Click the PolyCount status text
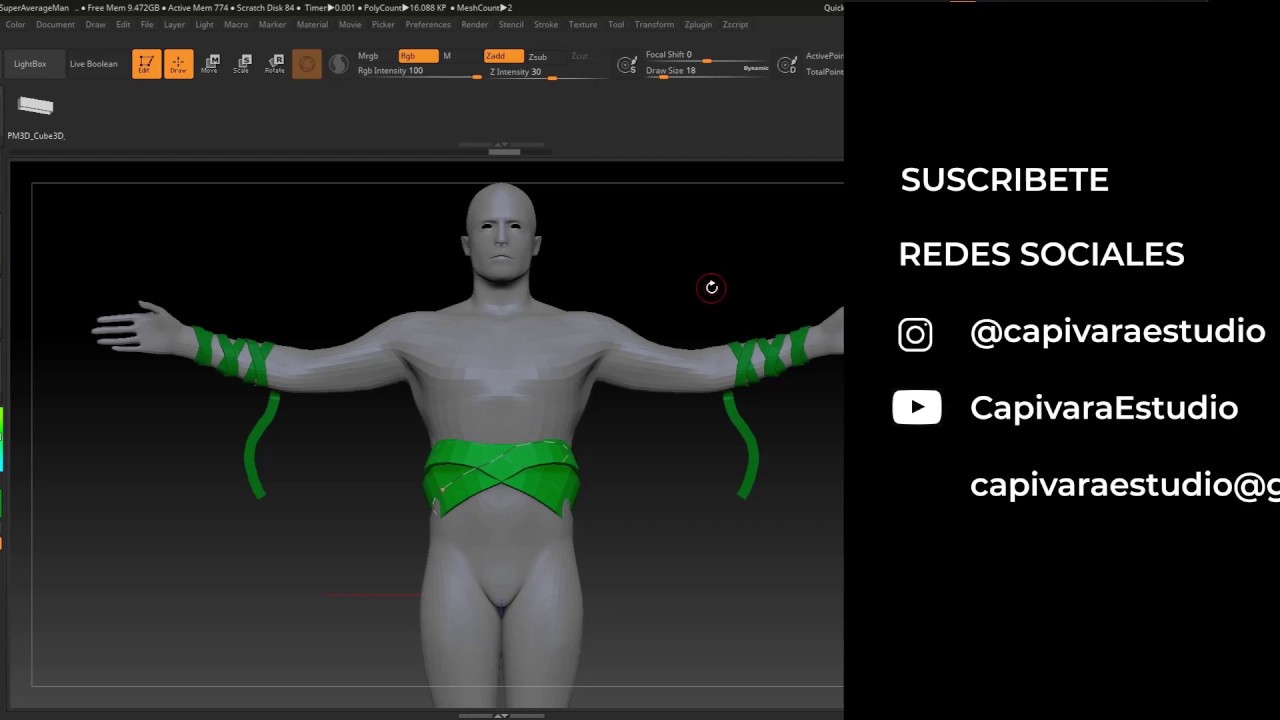Image resolution: width=1280 pixels, height=720 pixels. (405, 8)
